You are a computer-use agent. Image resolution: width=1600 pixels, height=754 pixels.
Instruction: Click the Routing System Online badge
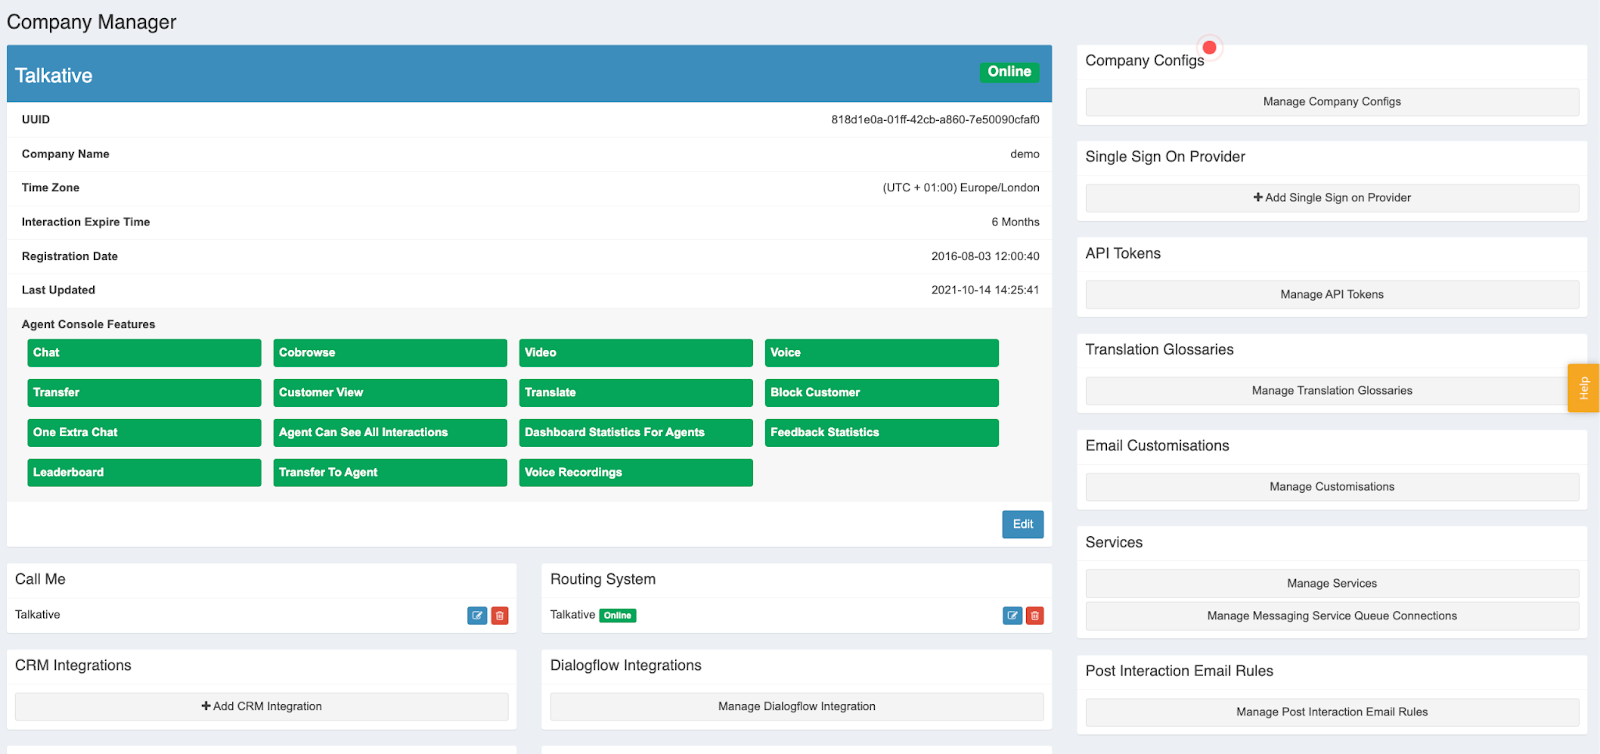point(618,616)
